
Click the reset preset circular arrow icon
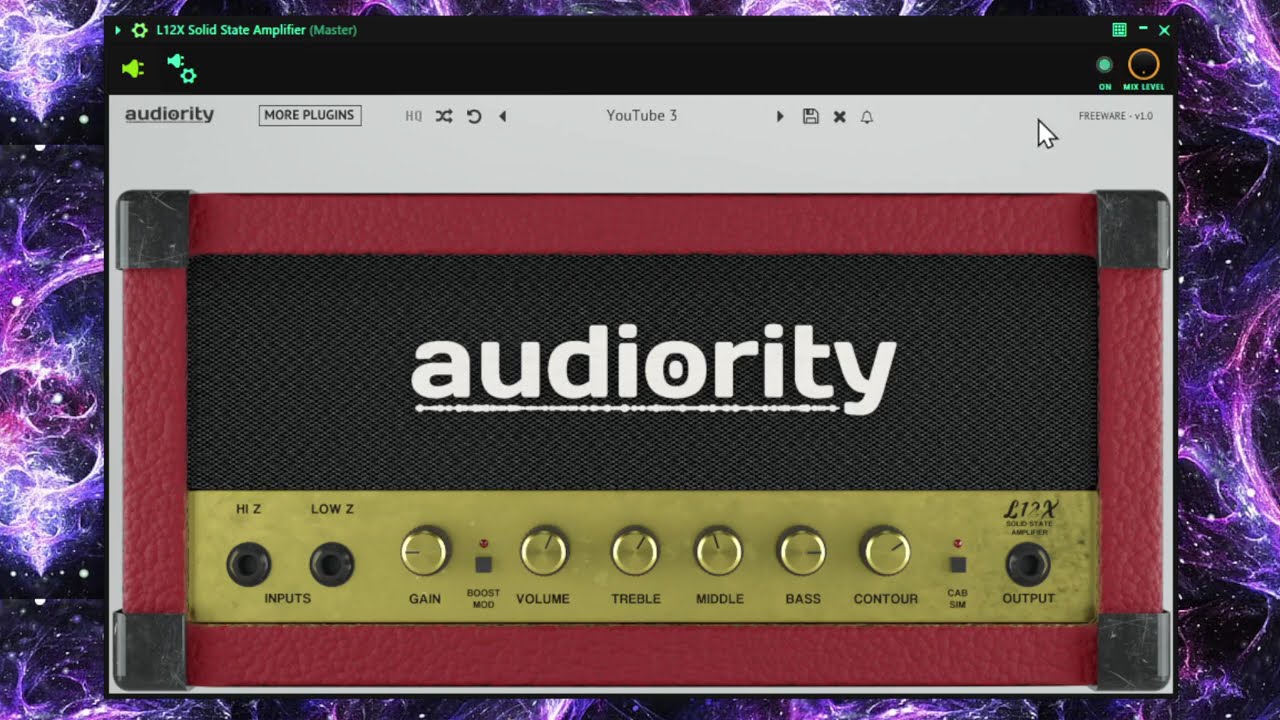click(x=474, y=116)
